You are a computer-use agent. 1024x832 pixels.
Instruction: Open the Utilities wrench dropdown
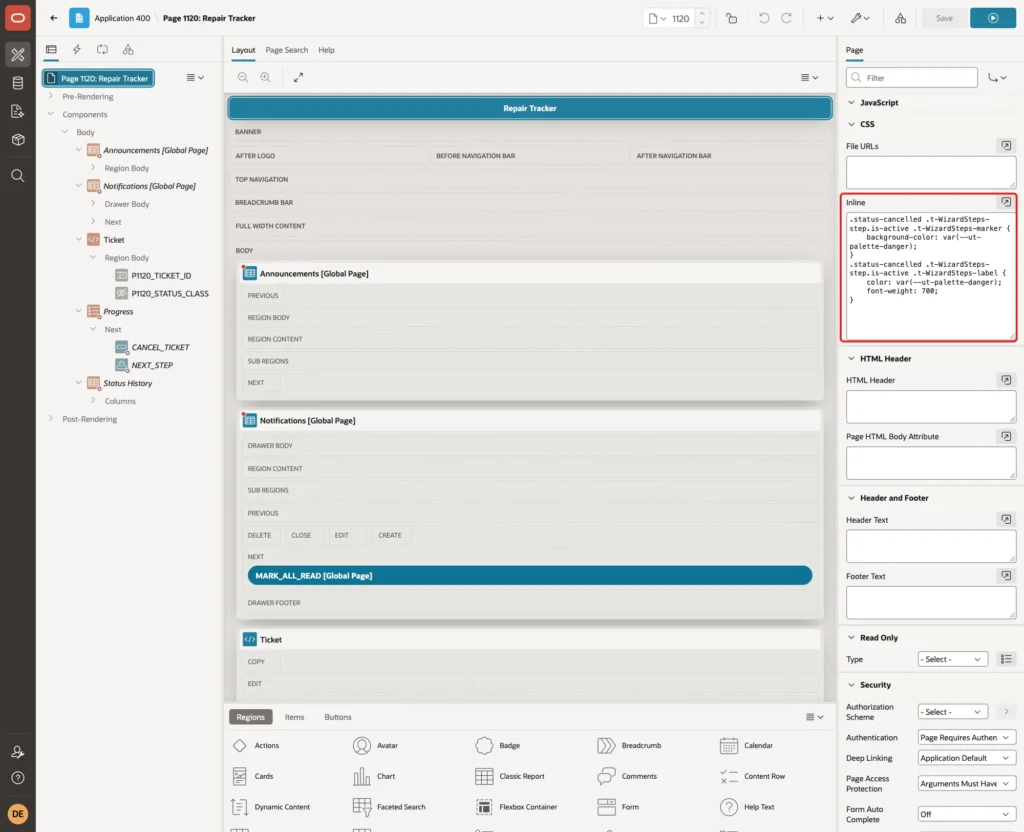click(x=860, y=18)
